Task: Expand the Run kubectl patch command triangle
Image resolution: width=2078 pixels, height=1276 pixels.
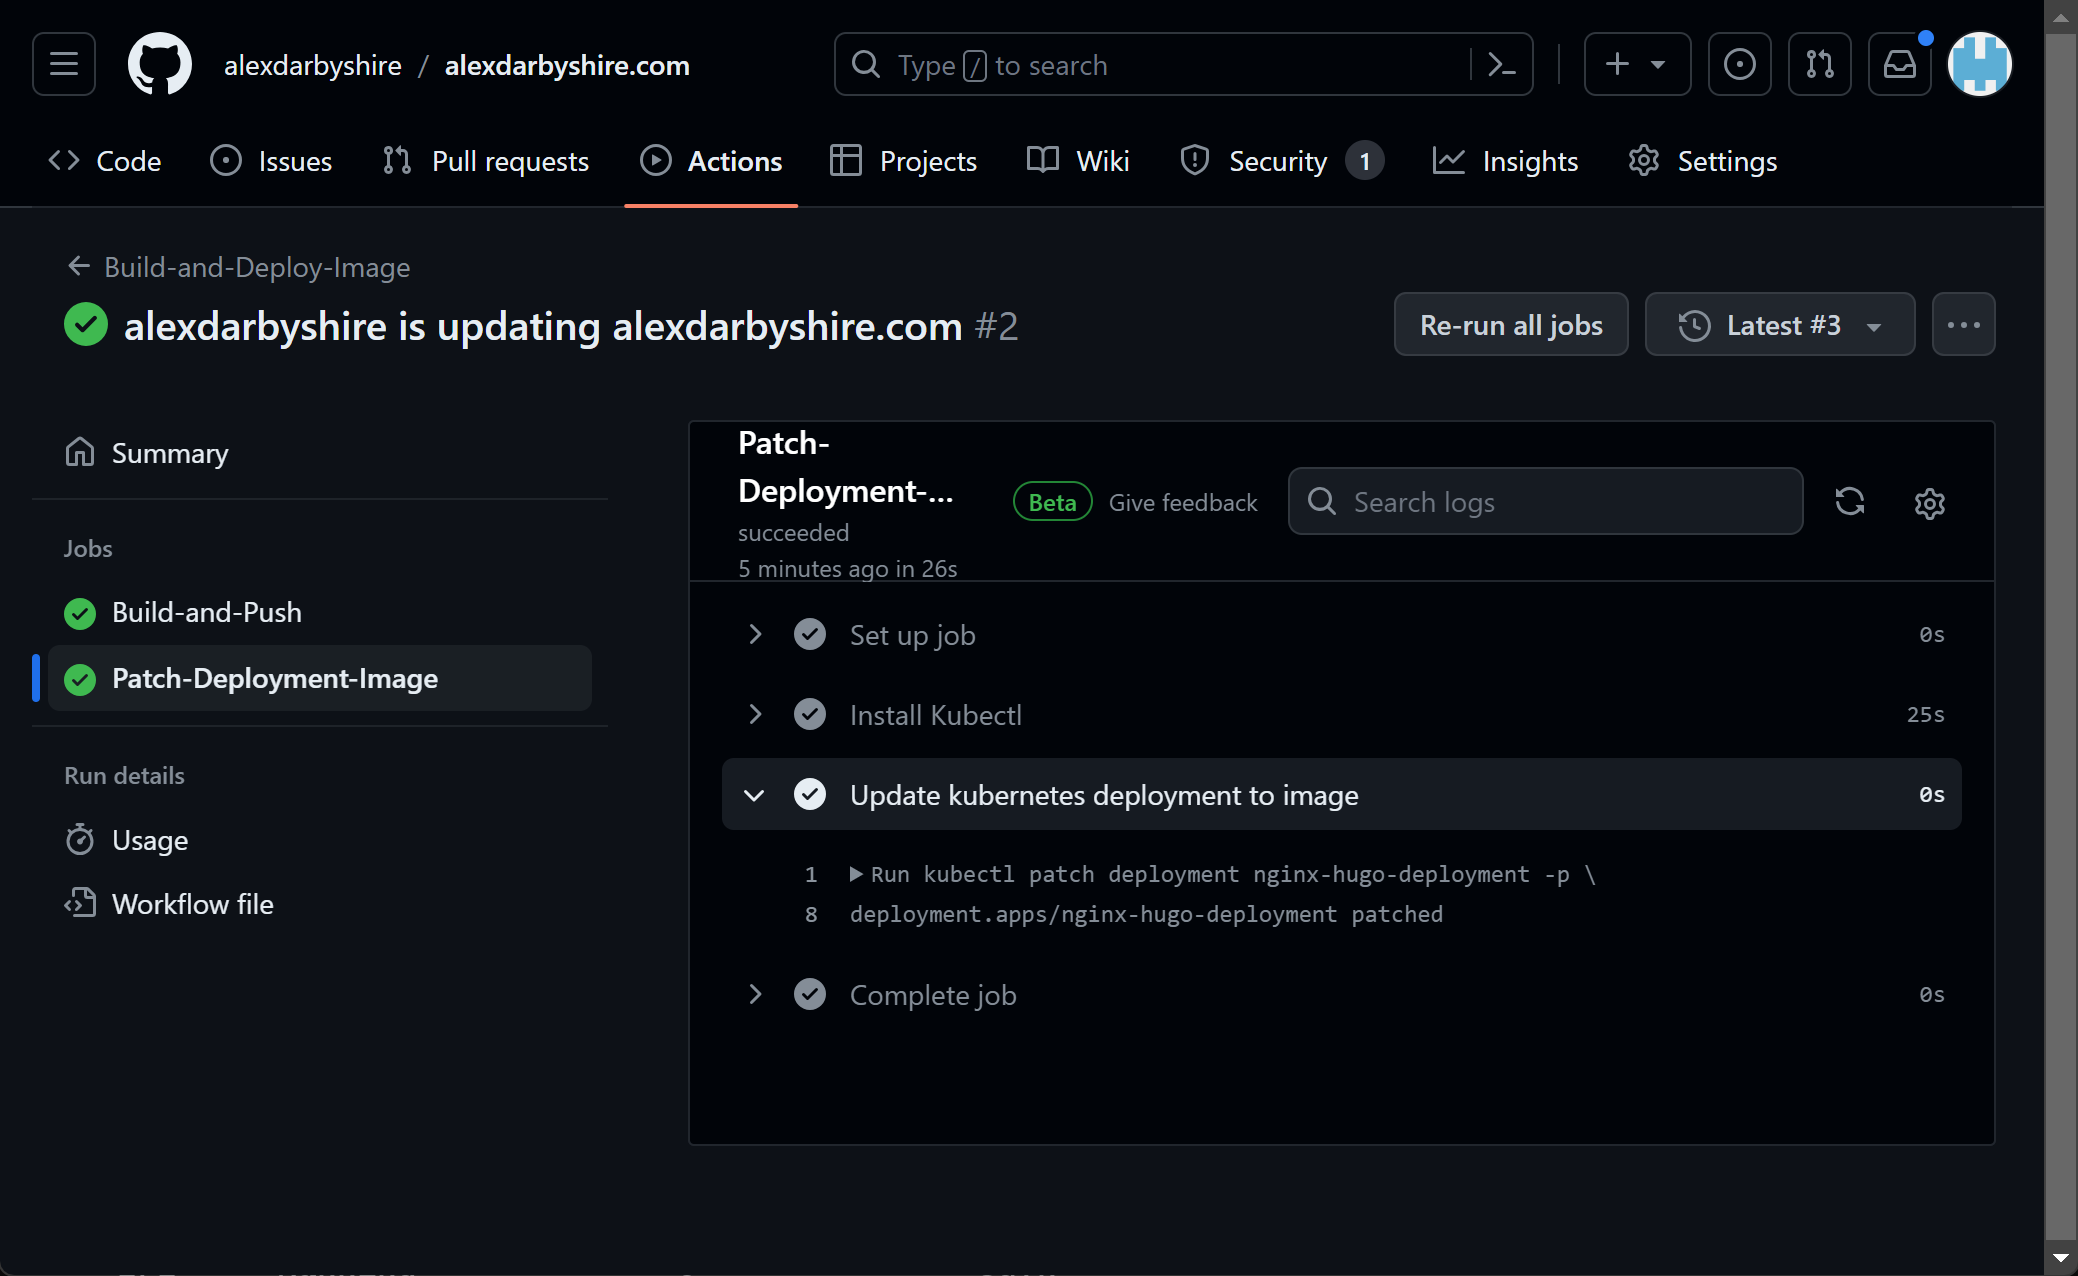Action: pyautogui.click(x=856, y=874)
